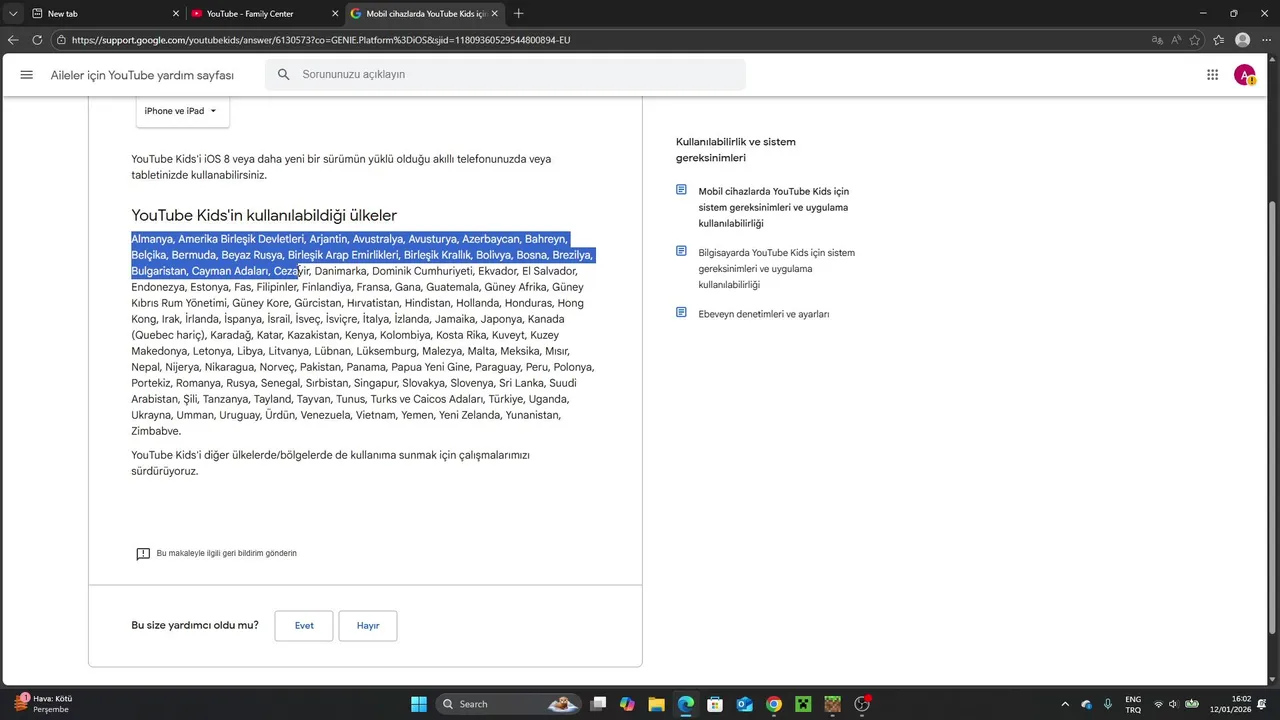Image resolution: width=1280 pixels, height=720 pixels.
Task: View site info lock icon
Action: coord(61,40)
